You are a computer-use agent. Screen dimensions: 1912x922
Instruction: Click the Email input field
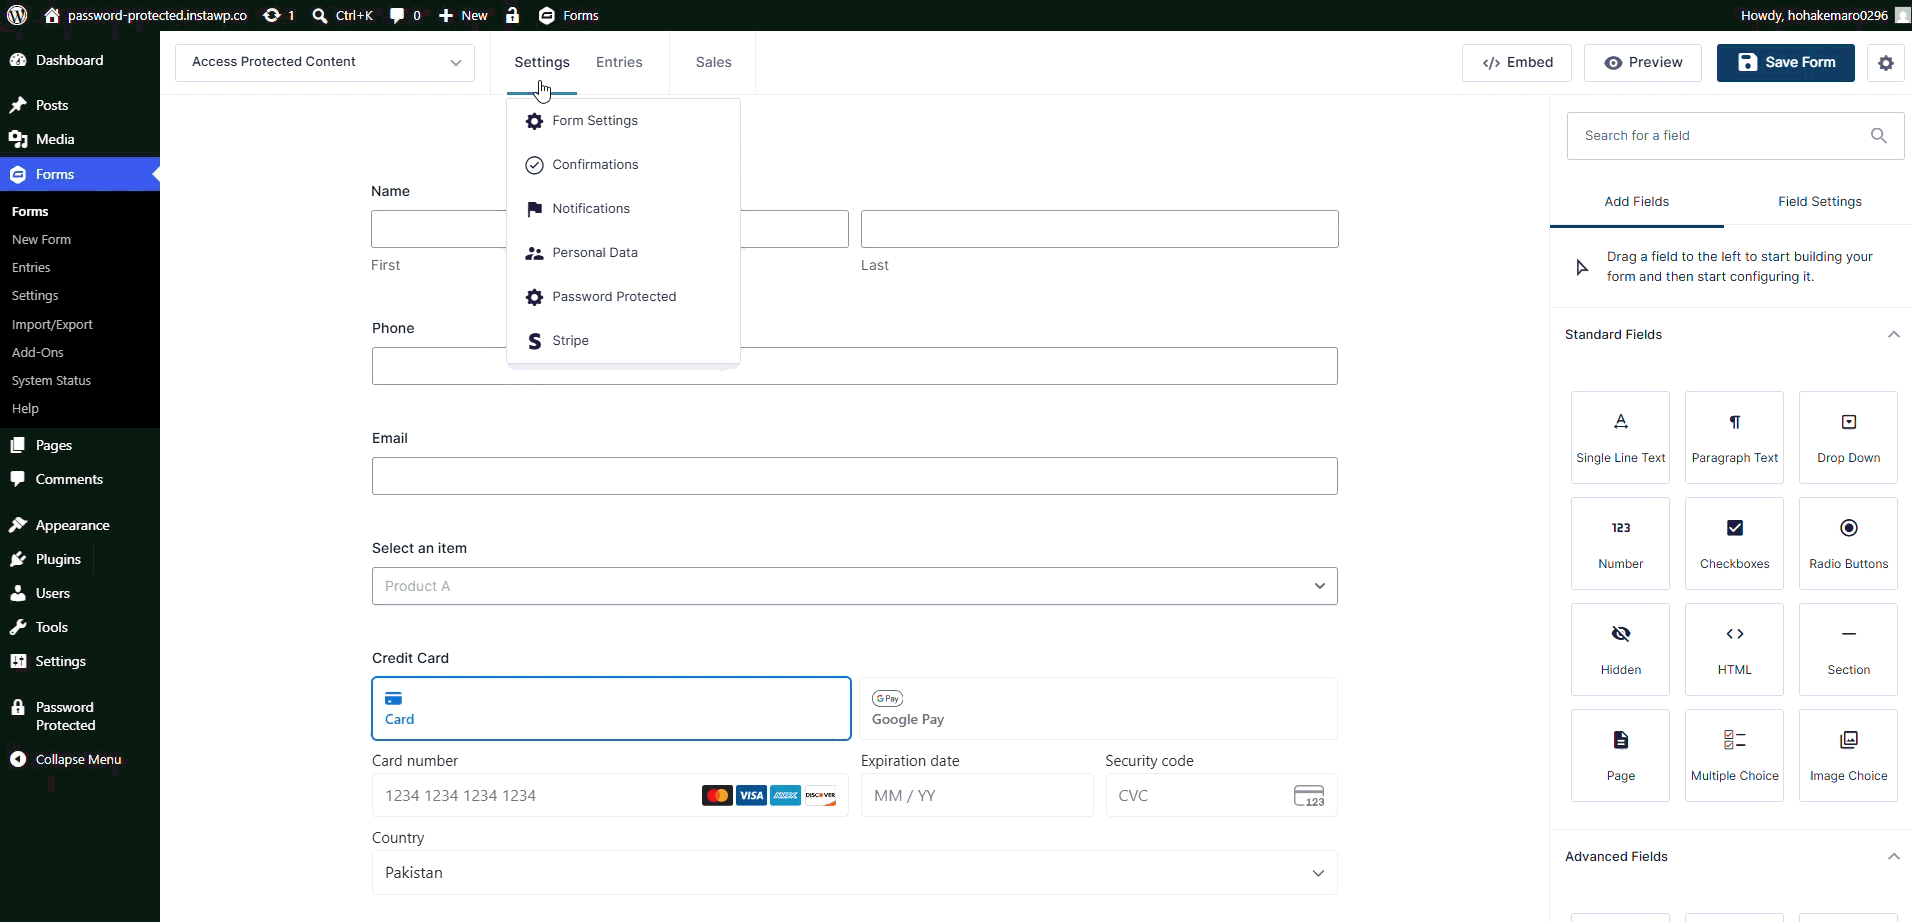pyautogui.click(x=855, y=476)
